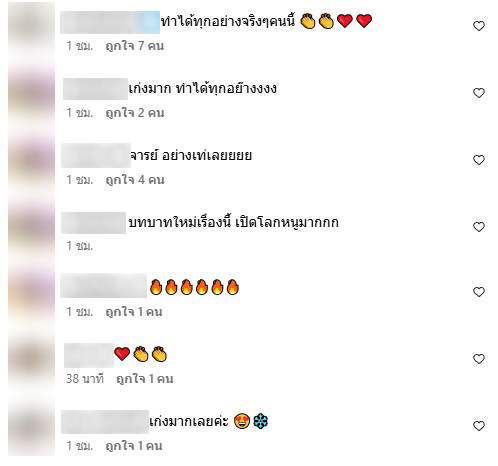Open the first commenter's profile picture
This screenshot has width=498, height=466.
click(31, 32)
